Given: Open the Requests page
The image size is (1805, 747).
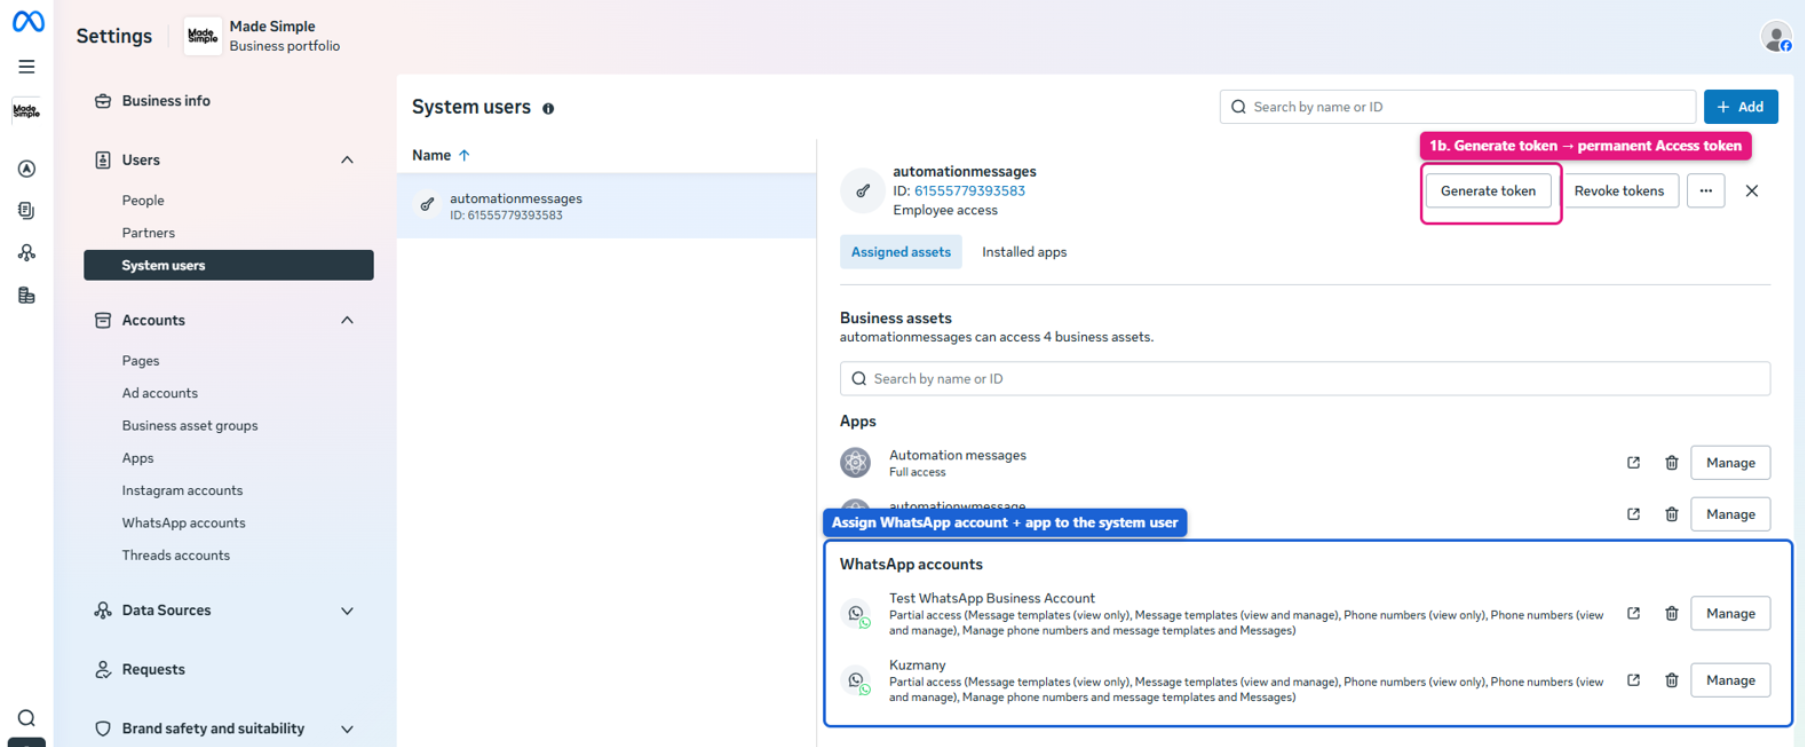Looking at the screenshot, I should tap(153, 670).
